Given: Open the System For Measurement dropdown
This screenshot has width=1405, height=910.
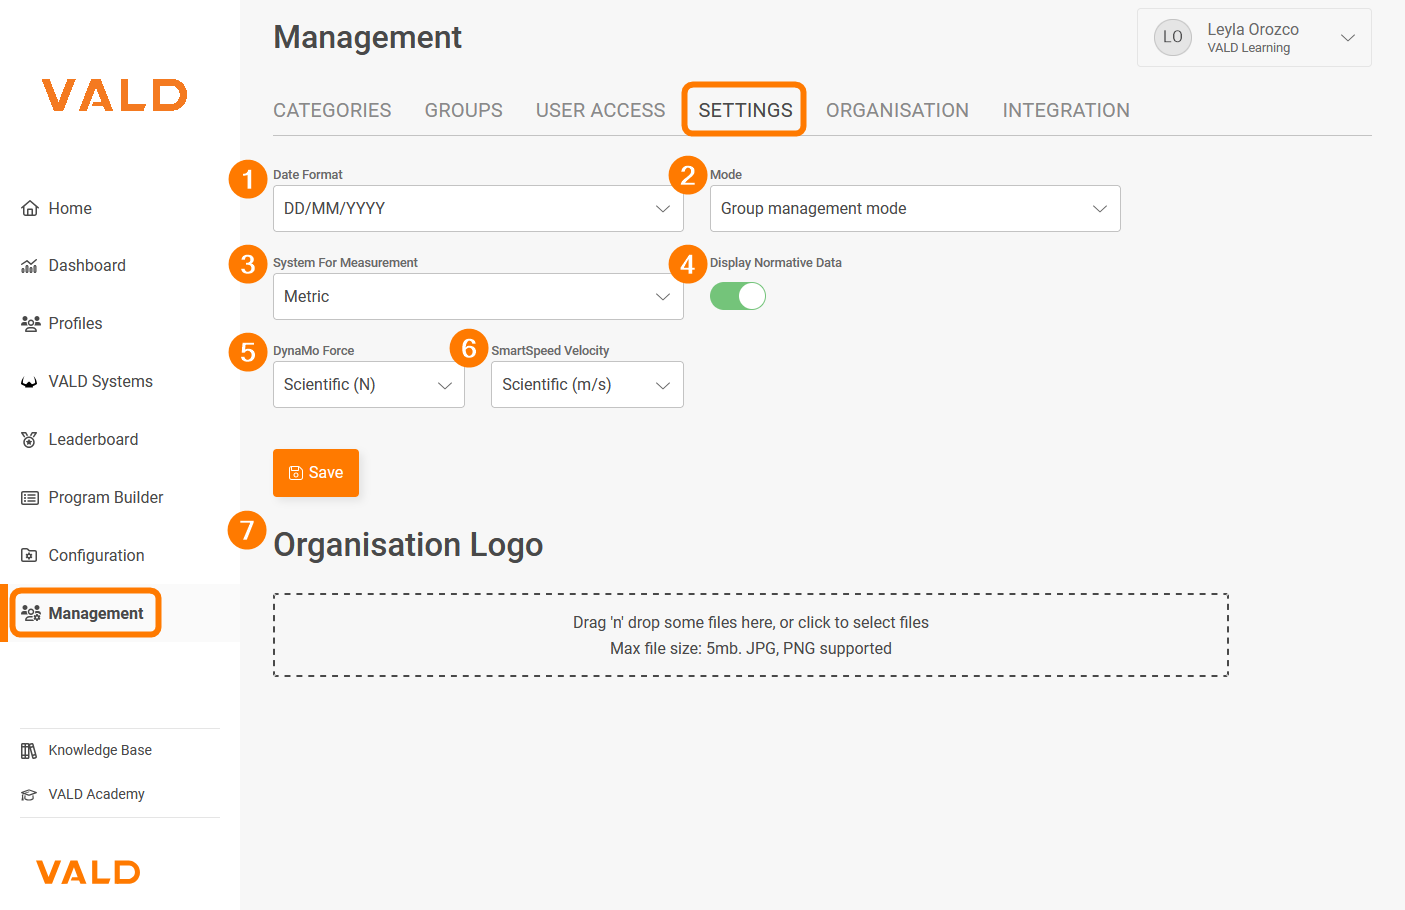Looking at the screenshot, I should pyautogui.click(x=478, y=296).
